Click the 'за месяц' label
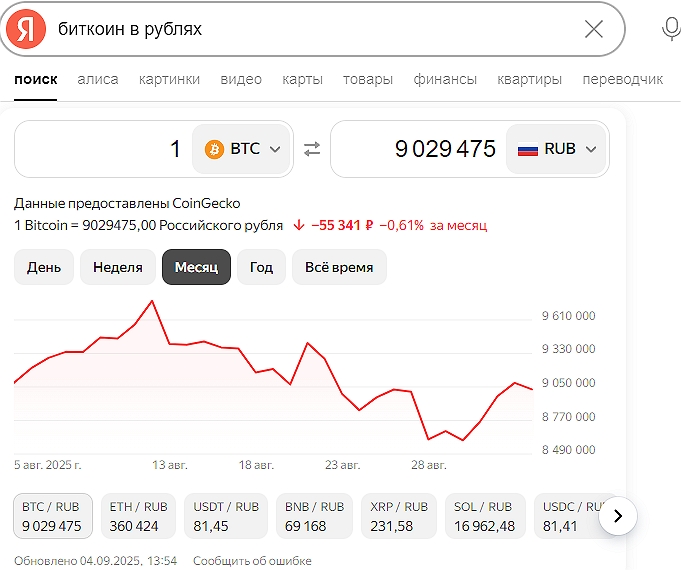The height and width of the screenshot is (570, 681). coord(459,225)
